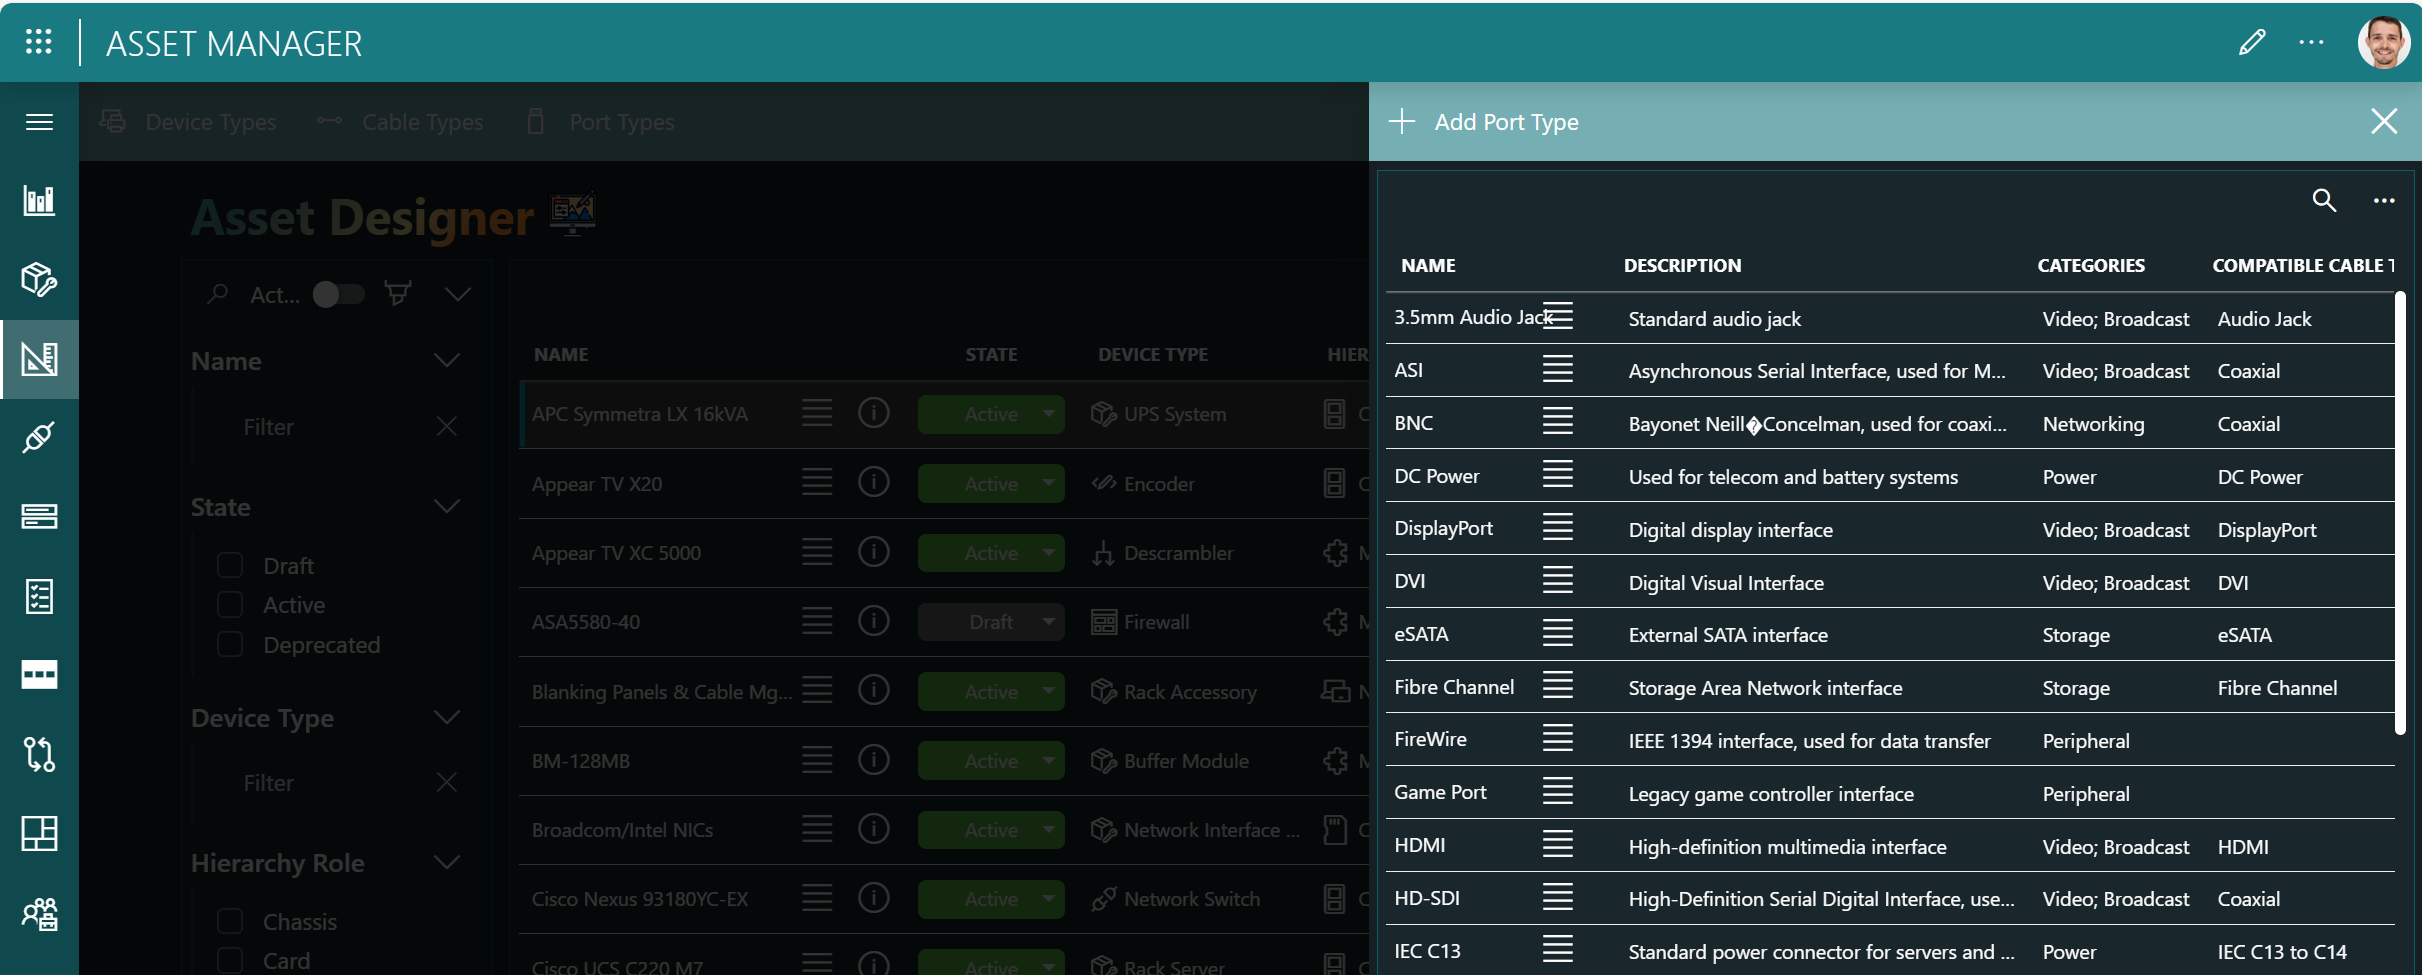Click the pencil edit icon in header
This screenshot has height=975, width=2422.
point(2252,42)
